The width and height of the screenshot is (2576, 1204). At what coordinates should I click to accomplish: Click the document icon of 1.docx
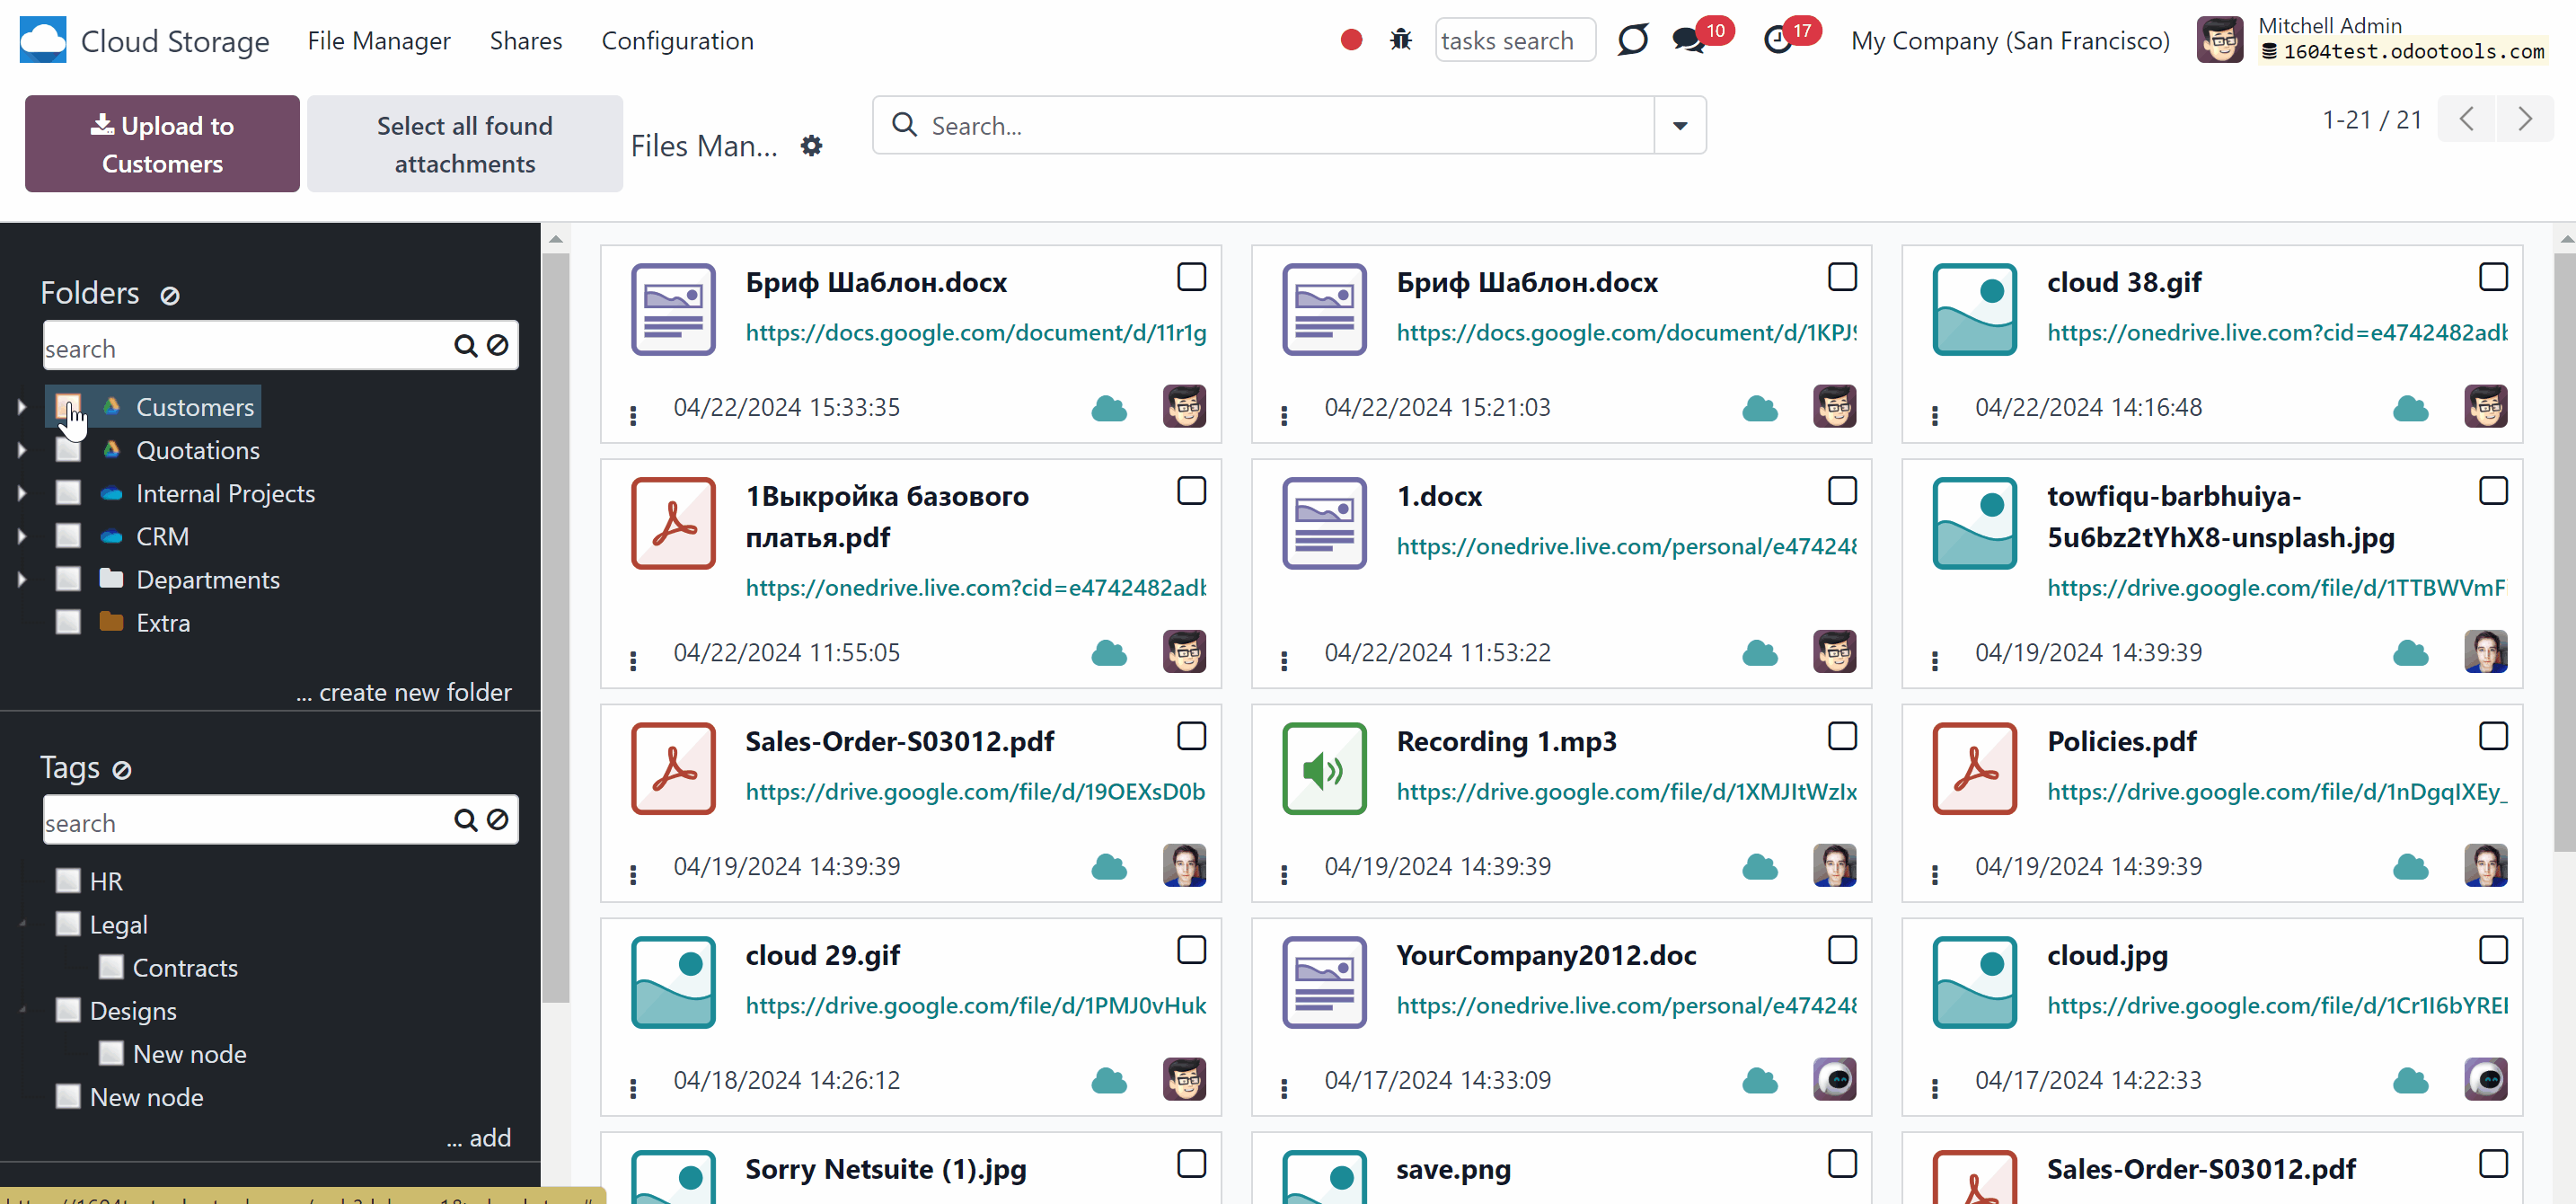click(1324, 523)
